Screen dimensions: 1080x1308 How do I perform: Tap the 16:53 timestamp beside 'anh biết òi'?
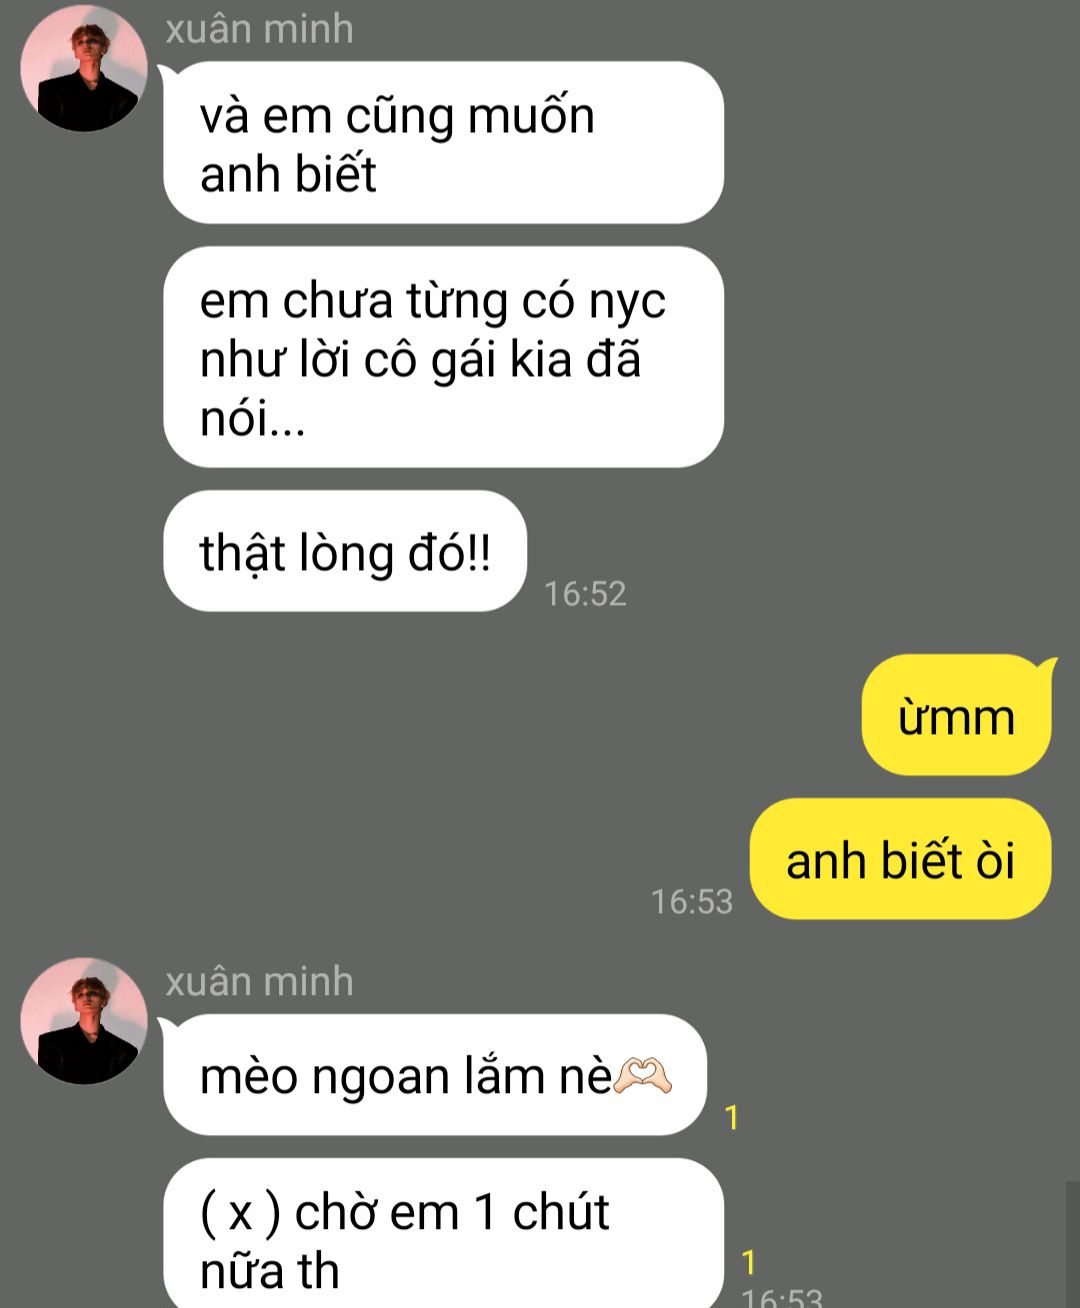click(x=692, y=901)
